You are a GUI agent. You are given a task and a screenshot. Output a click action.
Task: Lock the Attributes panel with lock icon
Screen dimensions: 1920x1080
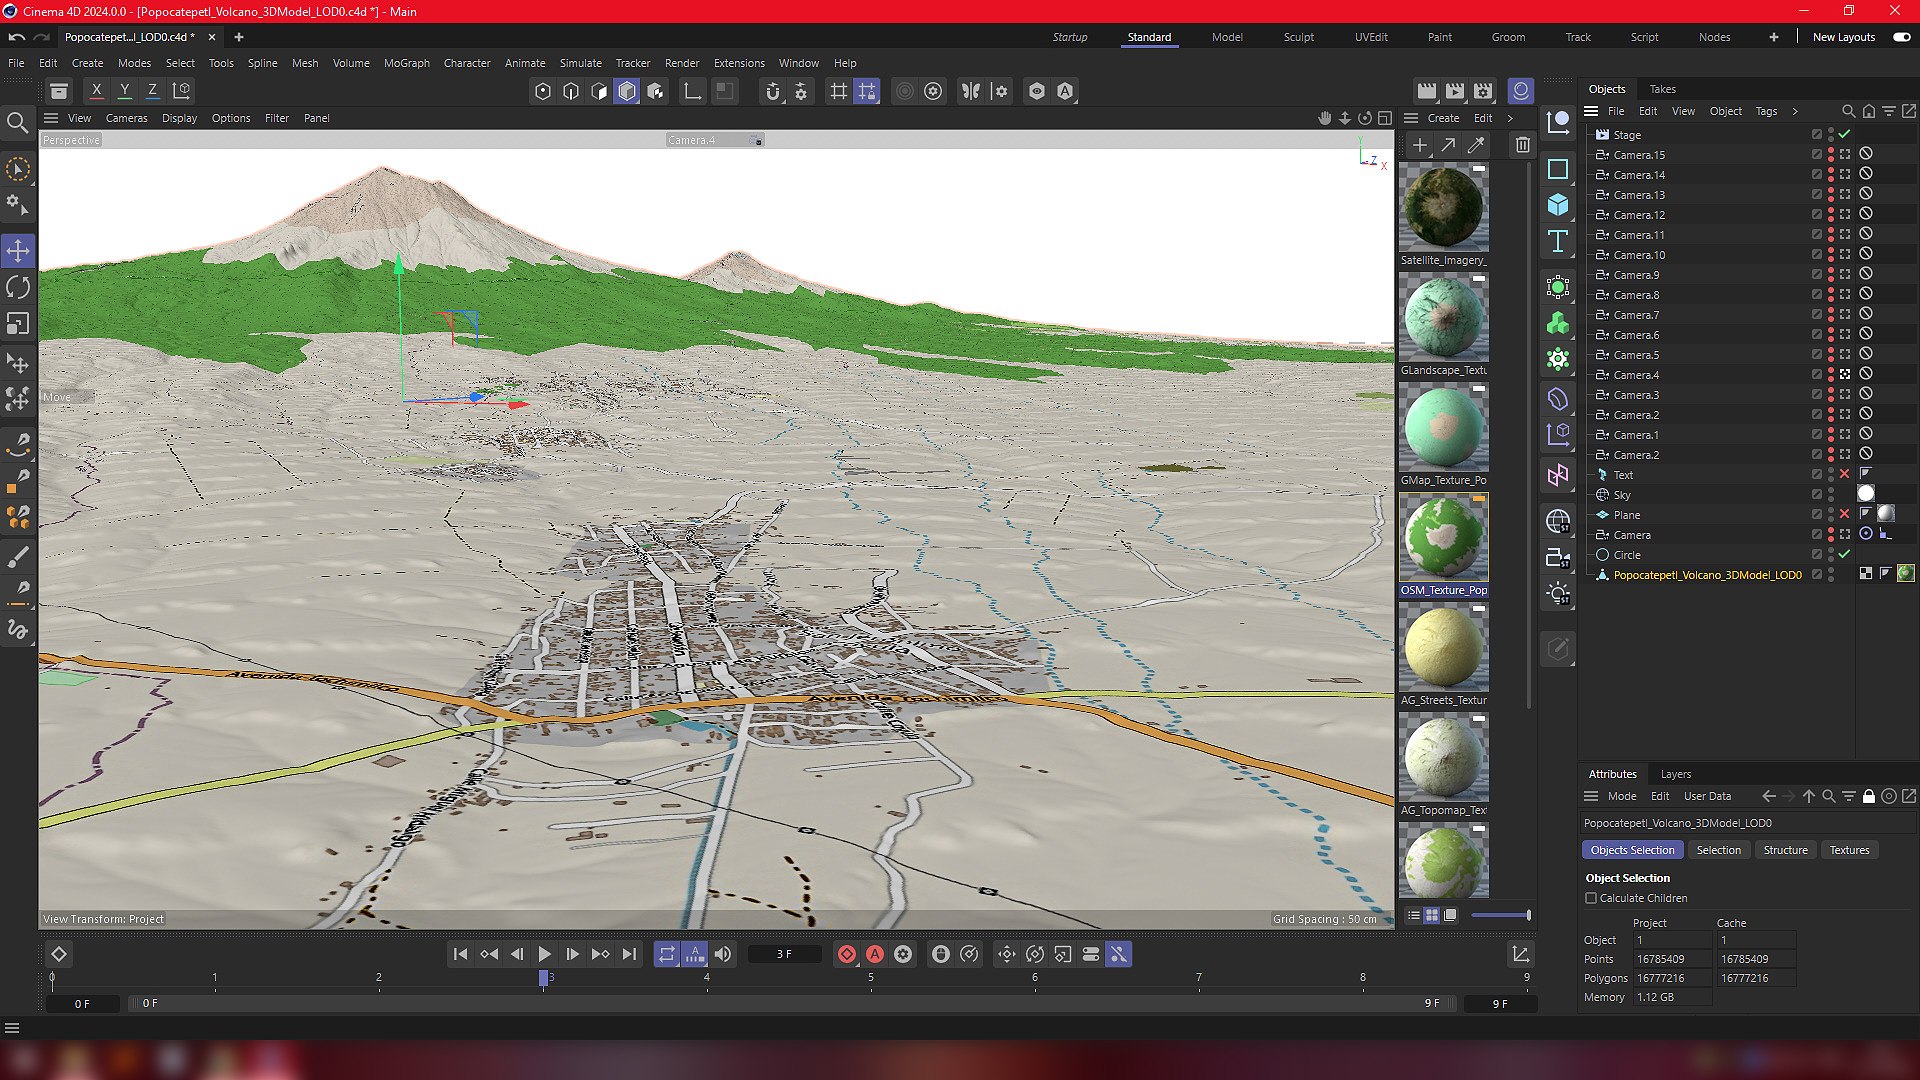1868,797
